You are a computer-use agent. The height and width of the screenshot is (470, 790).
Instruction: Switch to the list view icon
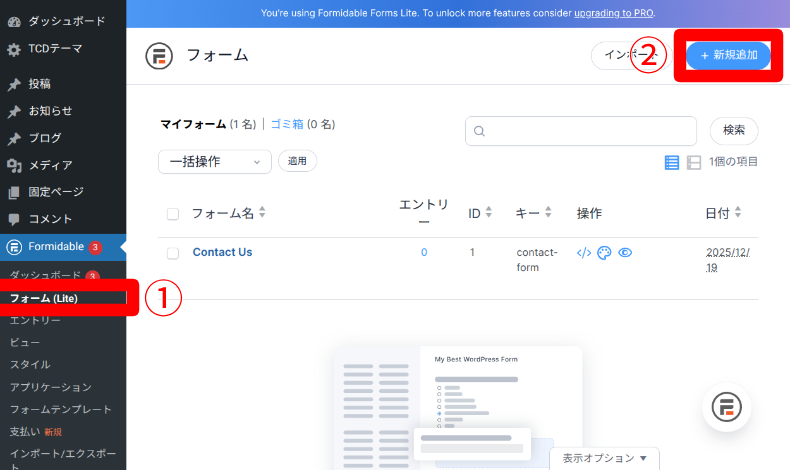[x=672, y=162]
